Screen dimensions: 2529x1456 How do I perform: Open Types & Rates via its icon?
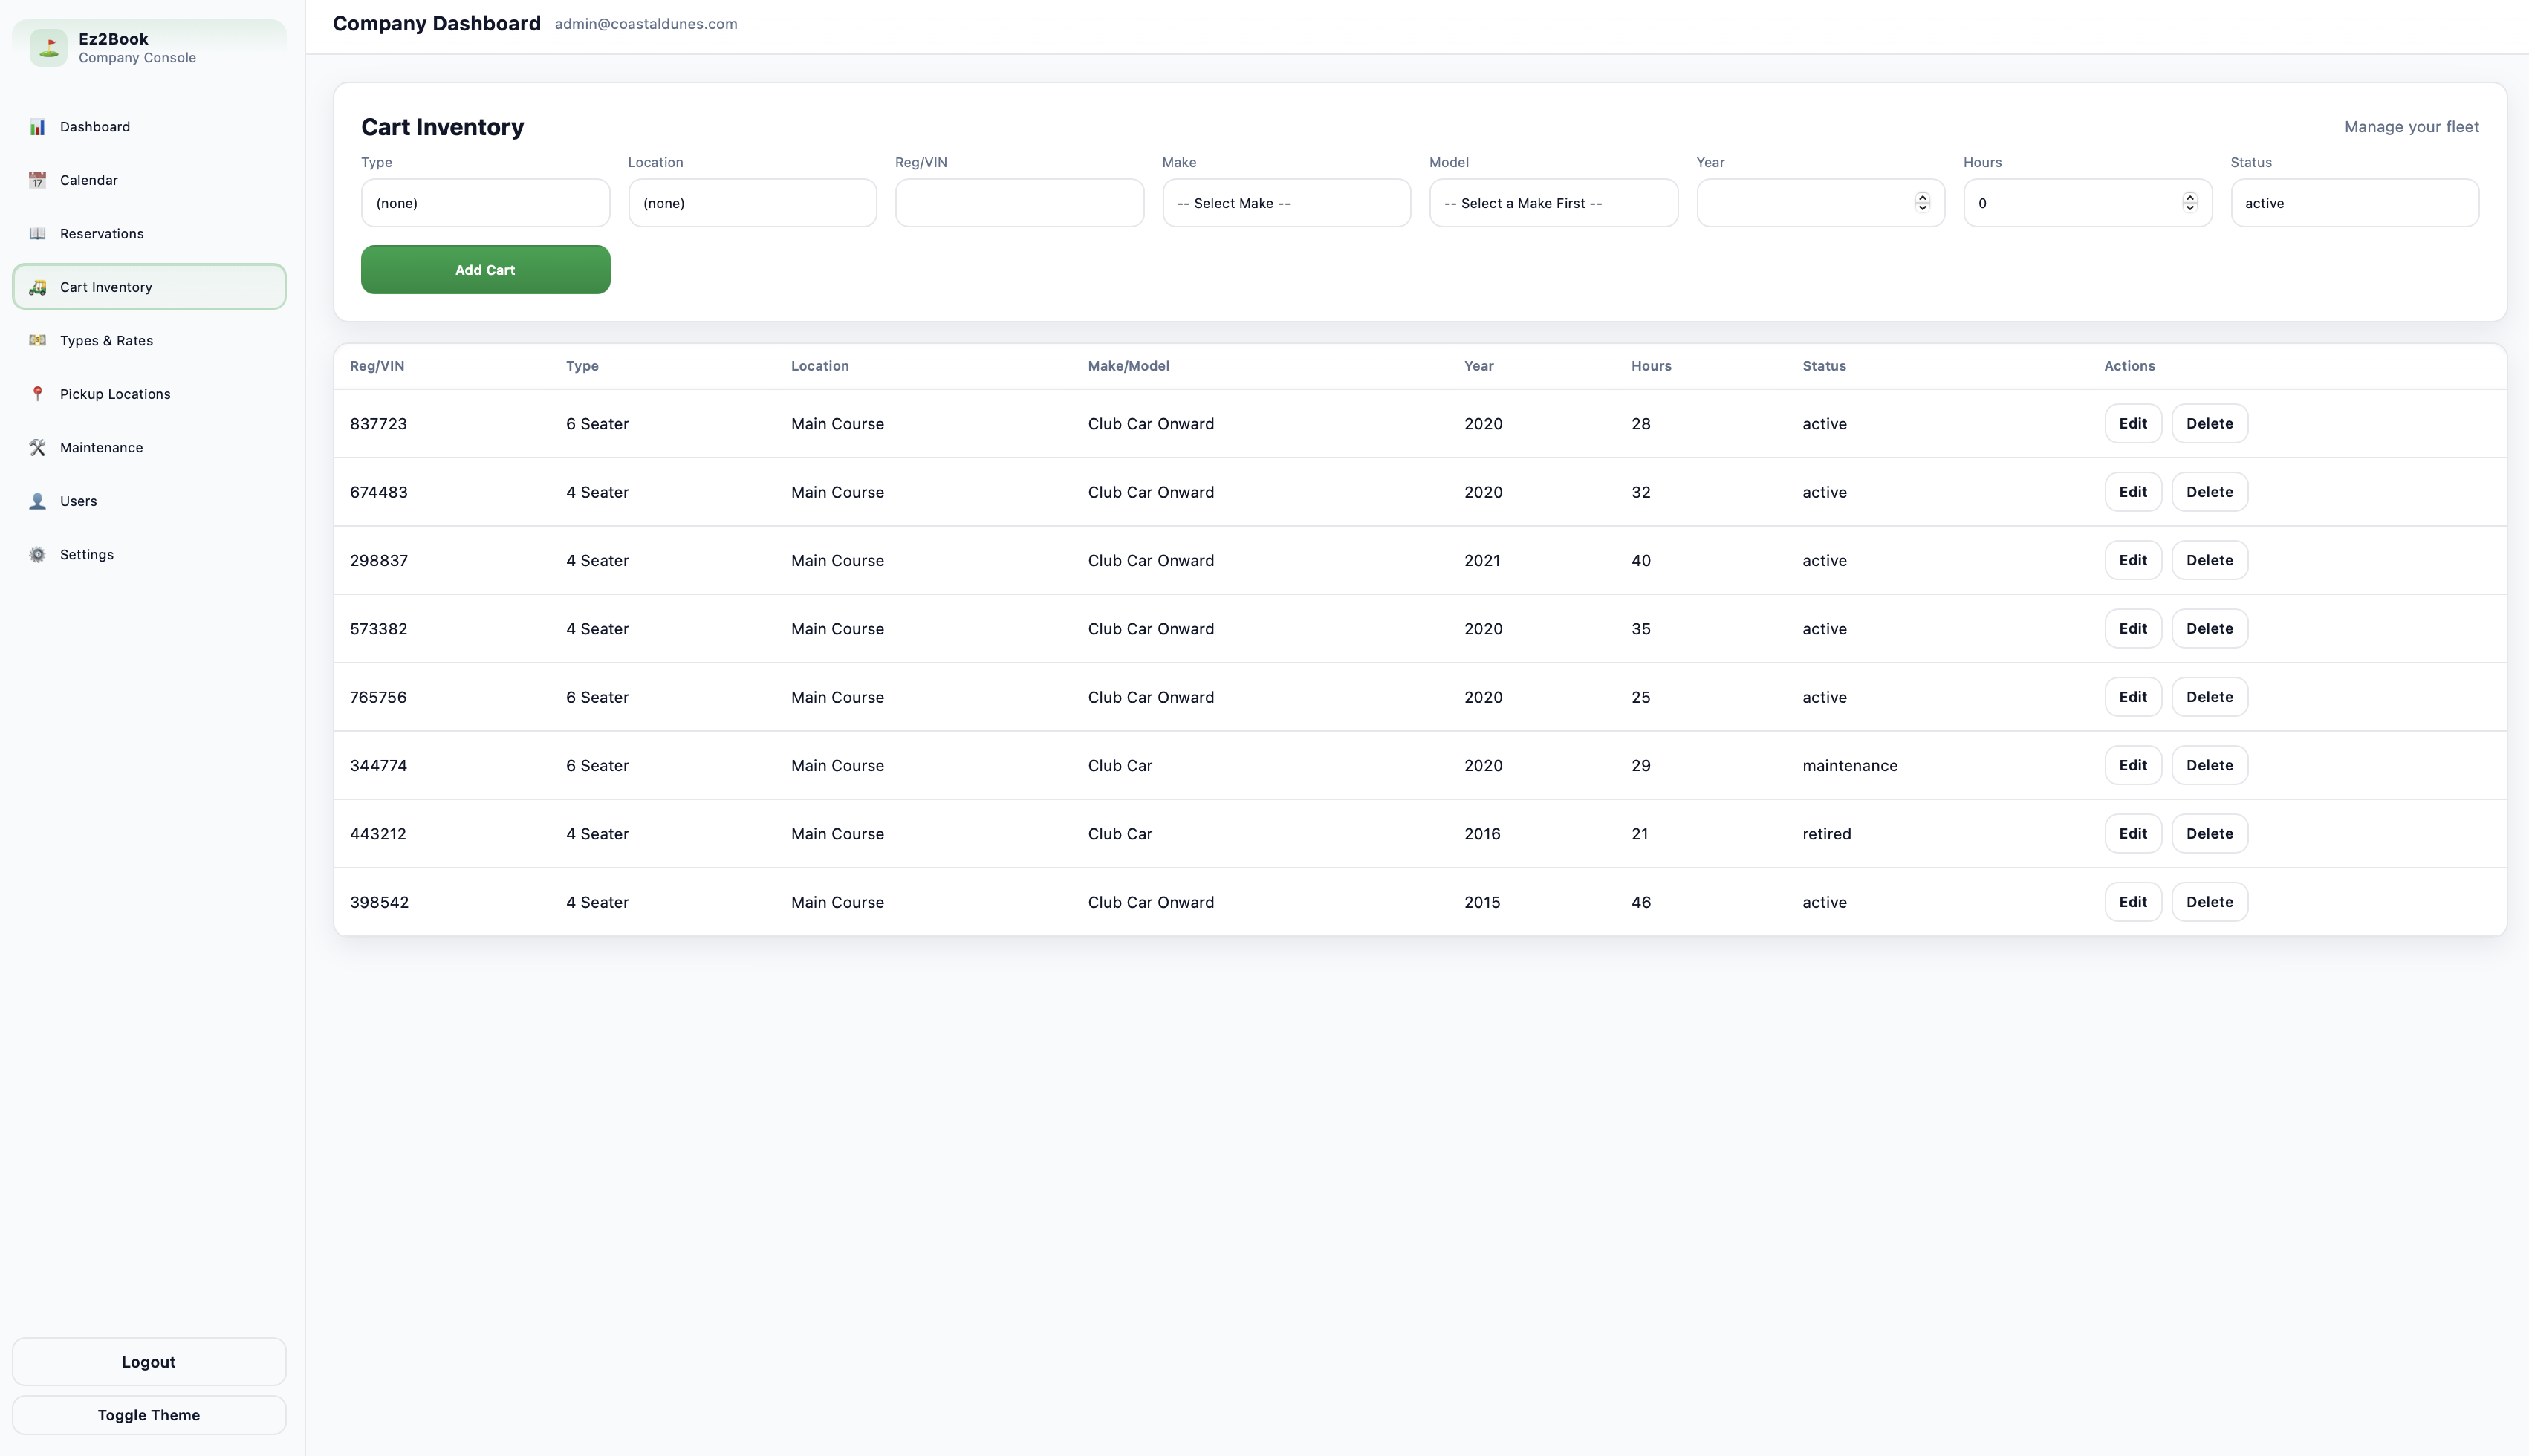(x=37, y=340)
